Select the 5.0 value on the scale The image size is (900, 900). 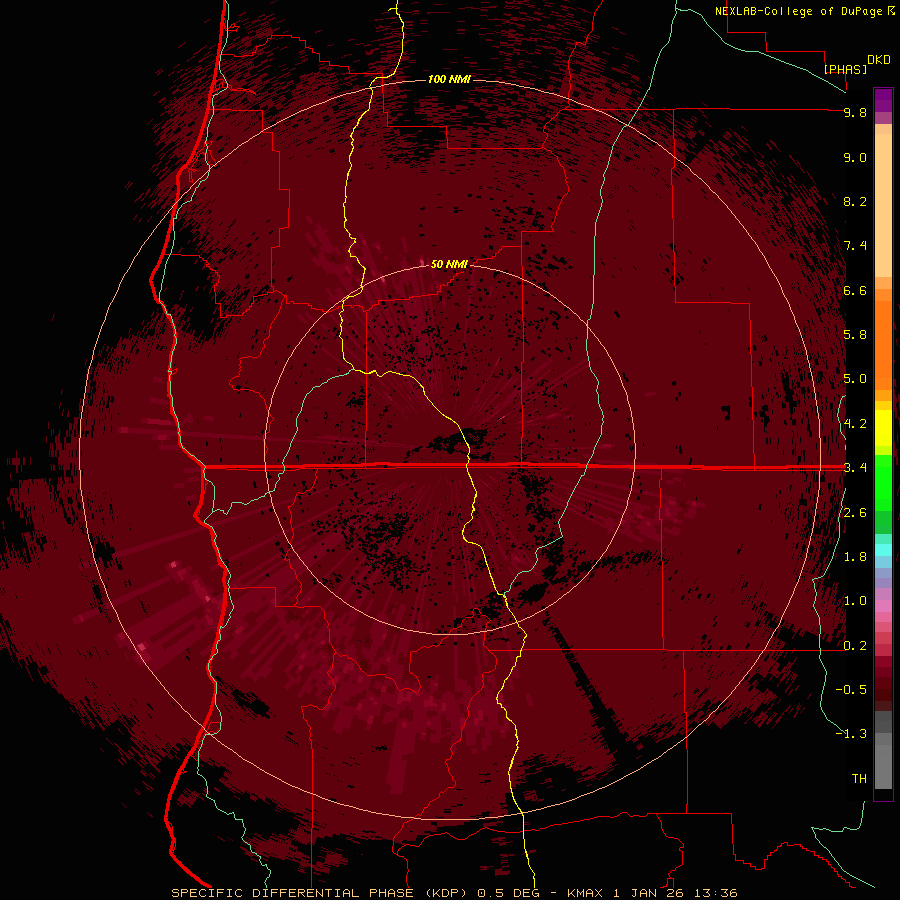pyautogui.click(x=855, y=379)
